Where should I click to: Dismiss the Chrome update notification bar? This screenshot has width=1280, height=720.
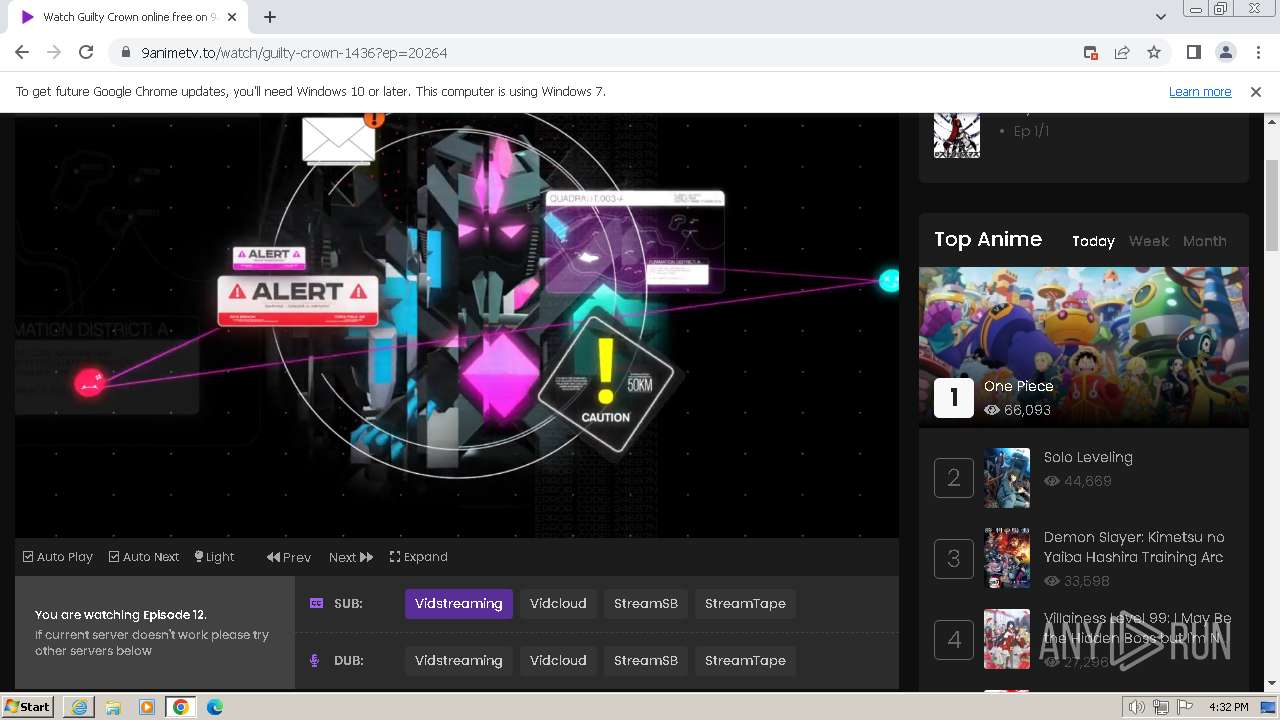1256,91
